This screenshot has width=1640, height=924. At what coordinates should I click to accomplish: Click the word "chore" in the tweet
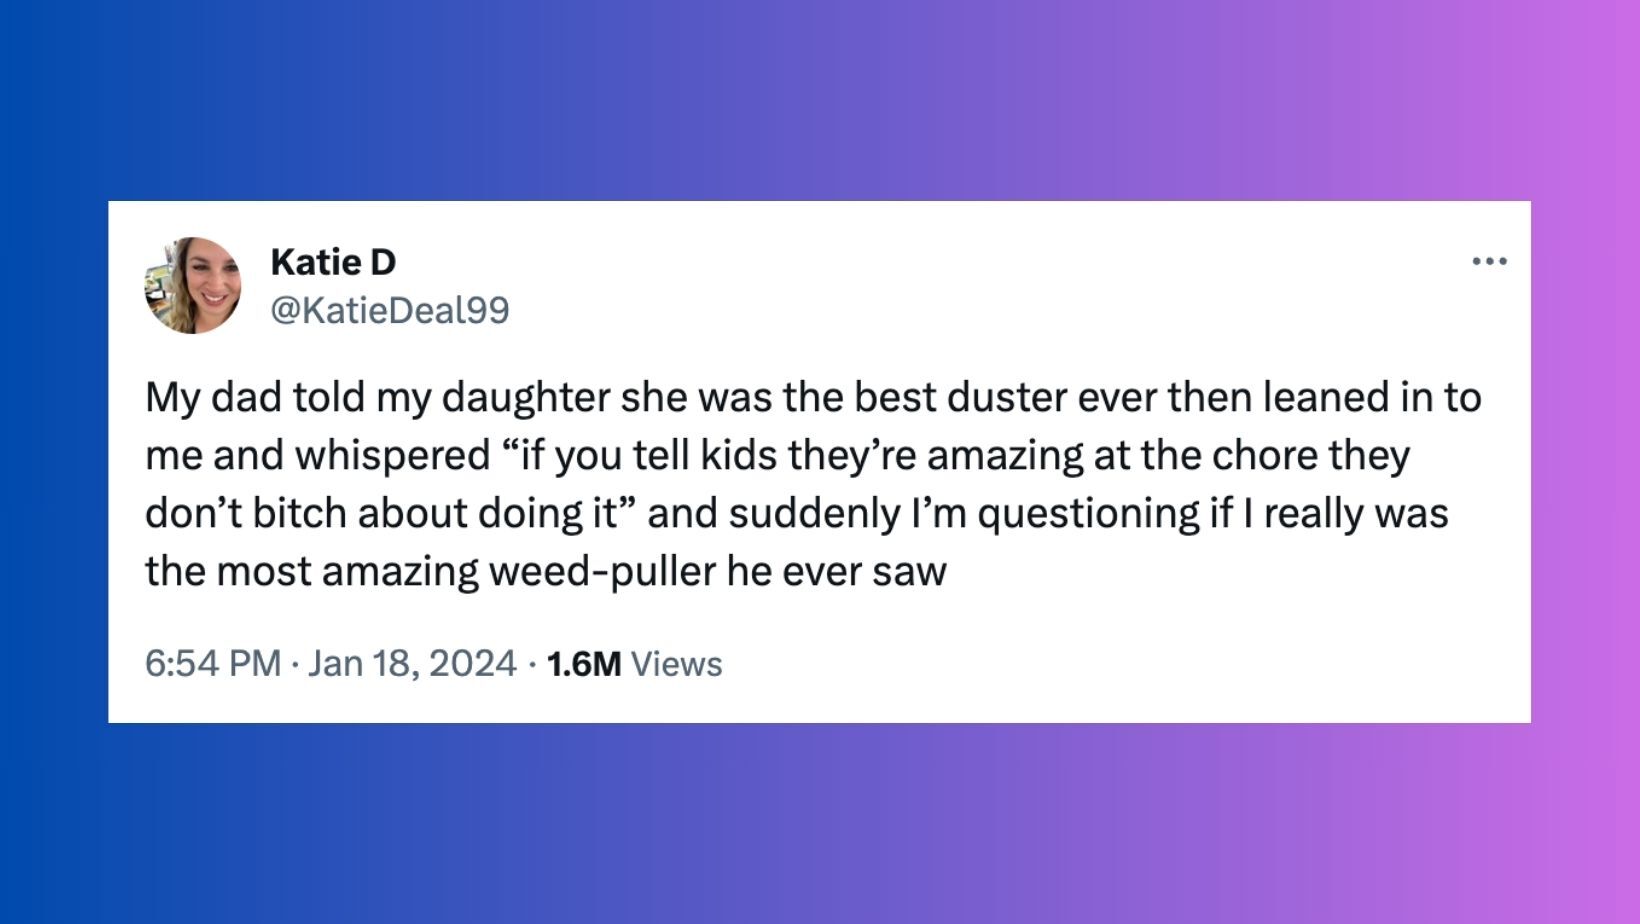tap(1265, 456)
